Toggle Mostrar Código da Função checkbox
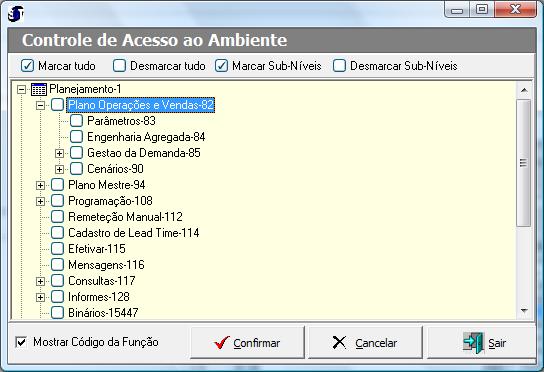Viewport: 544px width, 372px height. tap(21, 343)
